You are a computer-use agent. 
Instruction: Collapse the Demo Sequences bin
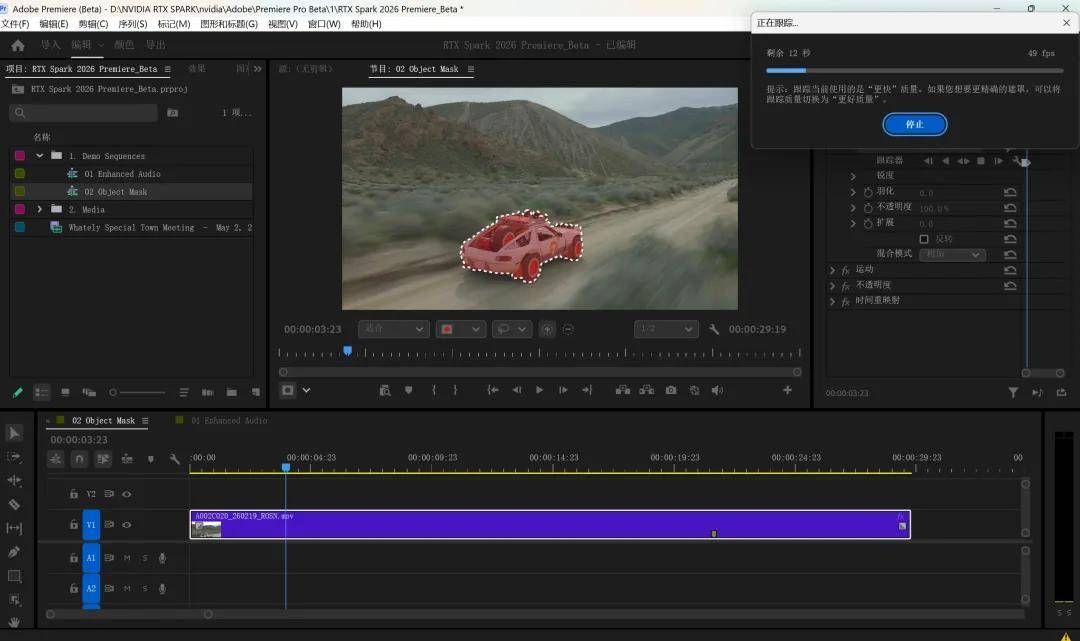pyautogui.click(x=39, y=156)
